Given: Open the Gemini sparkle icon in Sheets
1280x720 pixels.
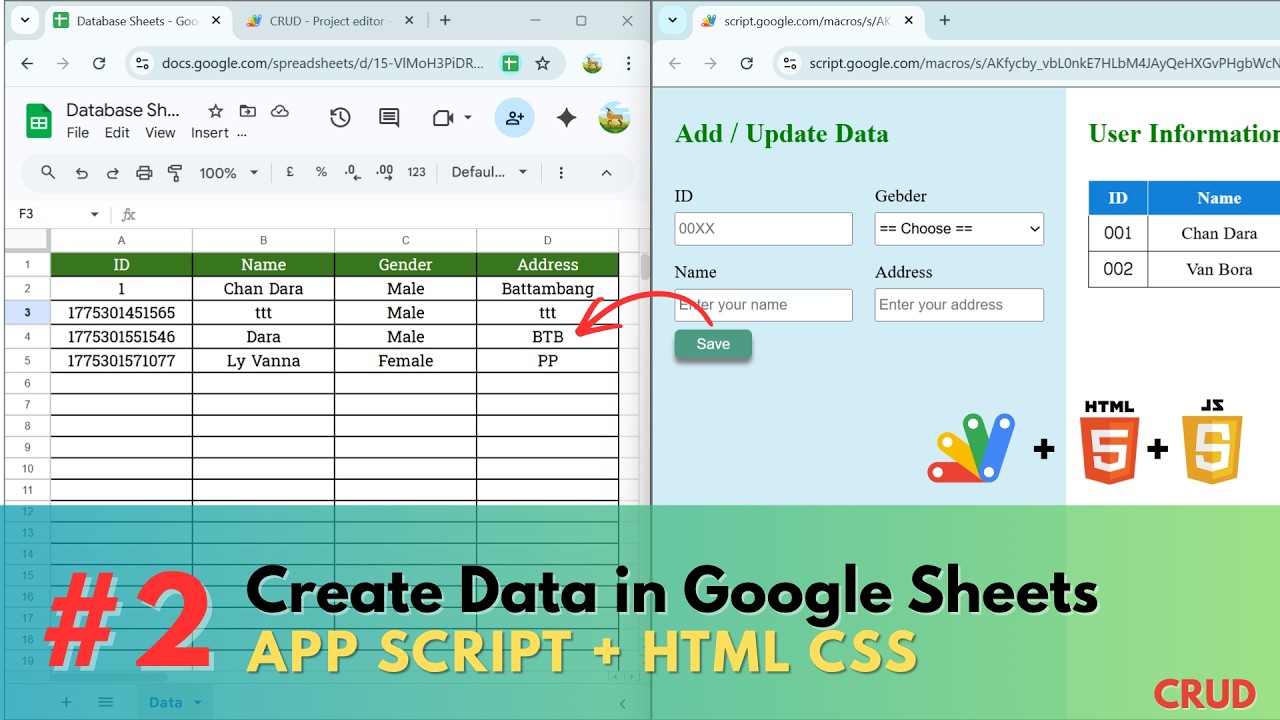Looking at the screenshot, I should (x=566, y=118).
